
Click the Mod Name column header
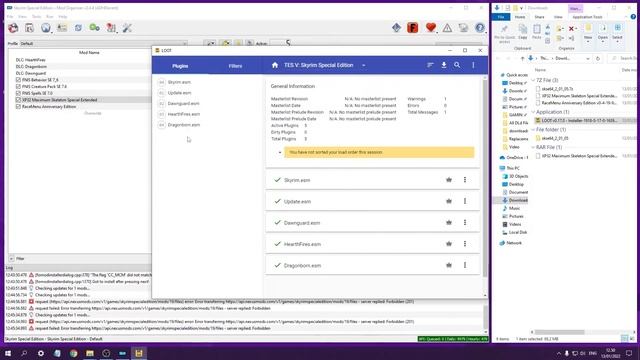[89, 53]
